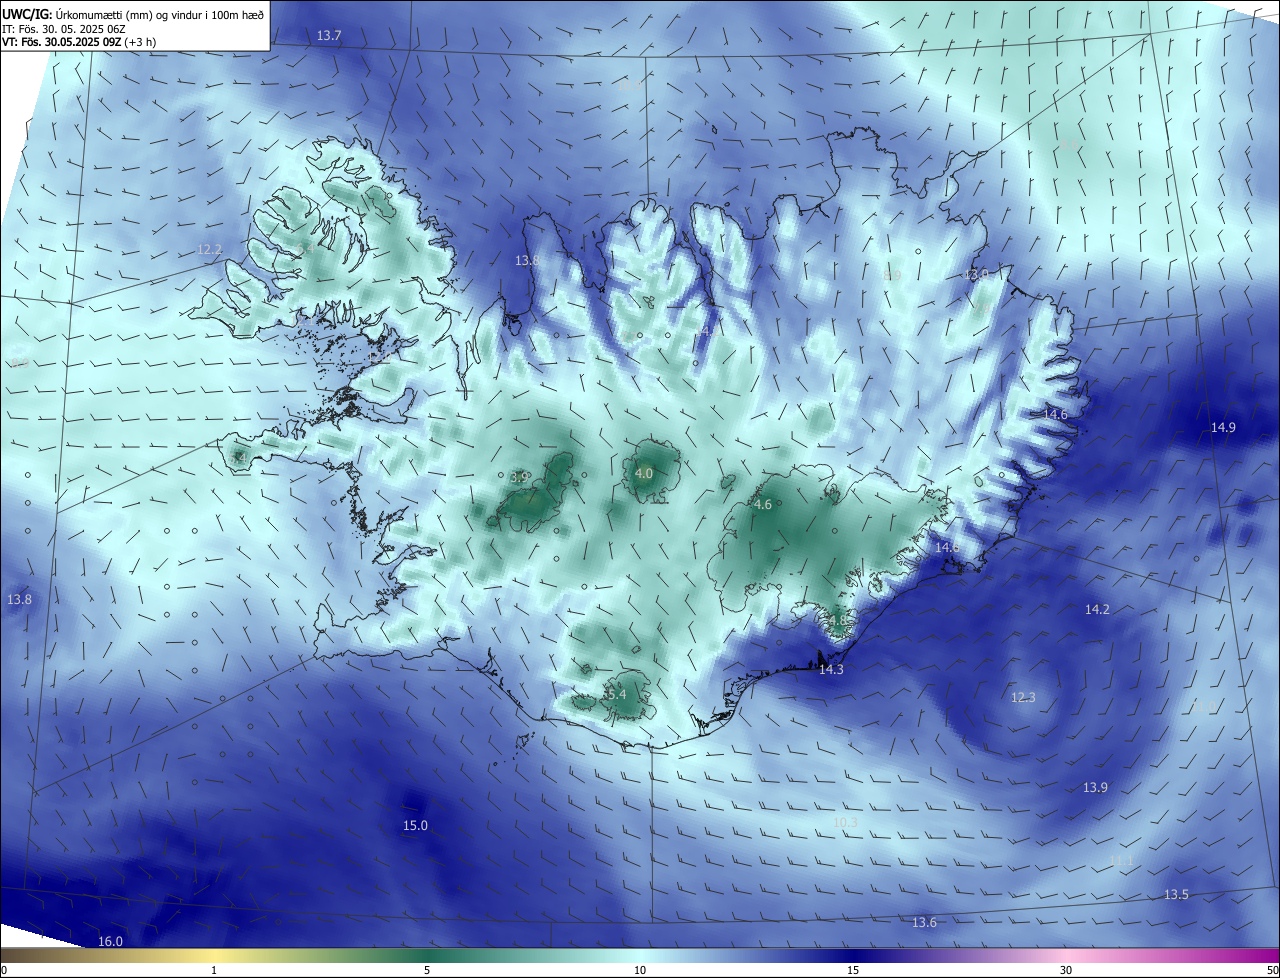Click the "UWC/IG: Úrkomumætti (mm) og vindur" title line
The height and width of the screenshot is (978, 1280).
[x=133, y=14]
